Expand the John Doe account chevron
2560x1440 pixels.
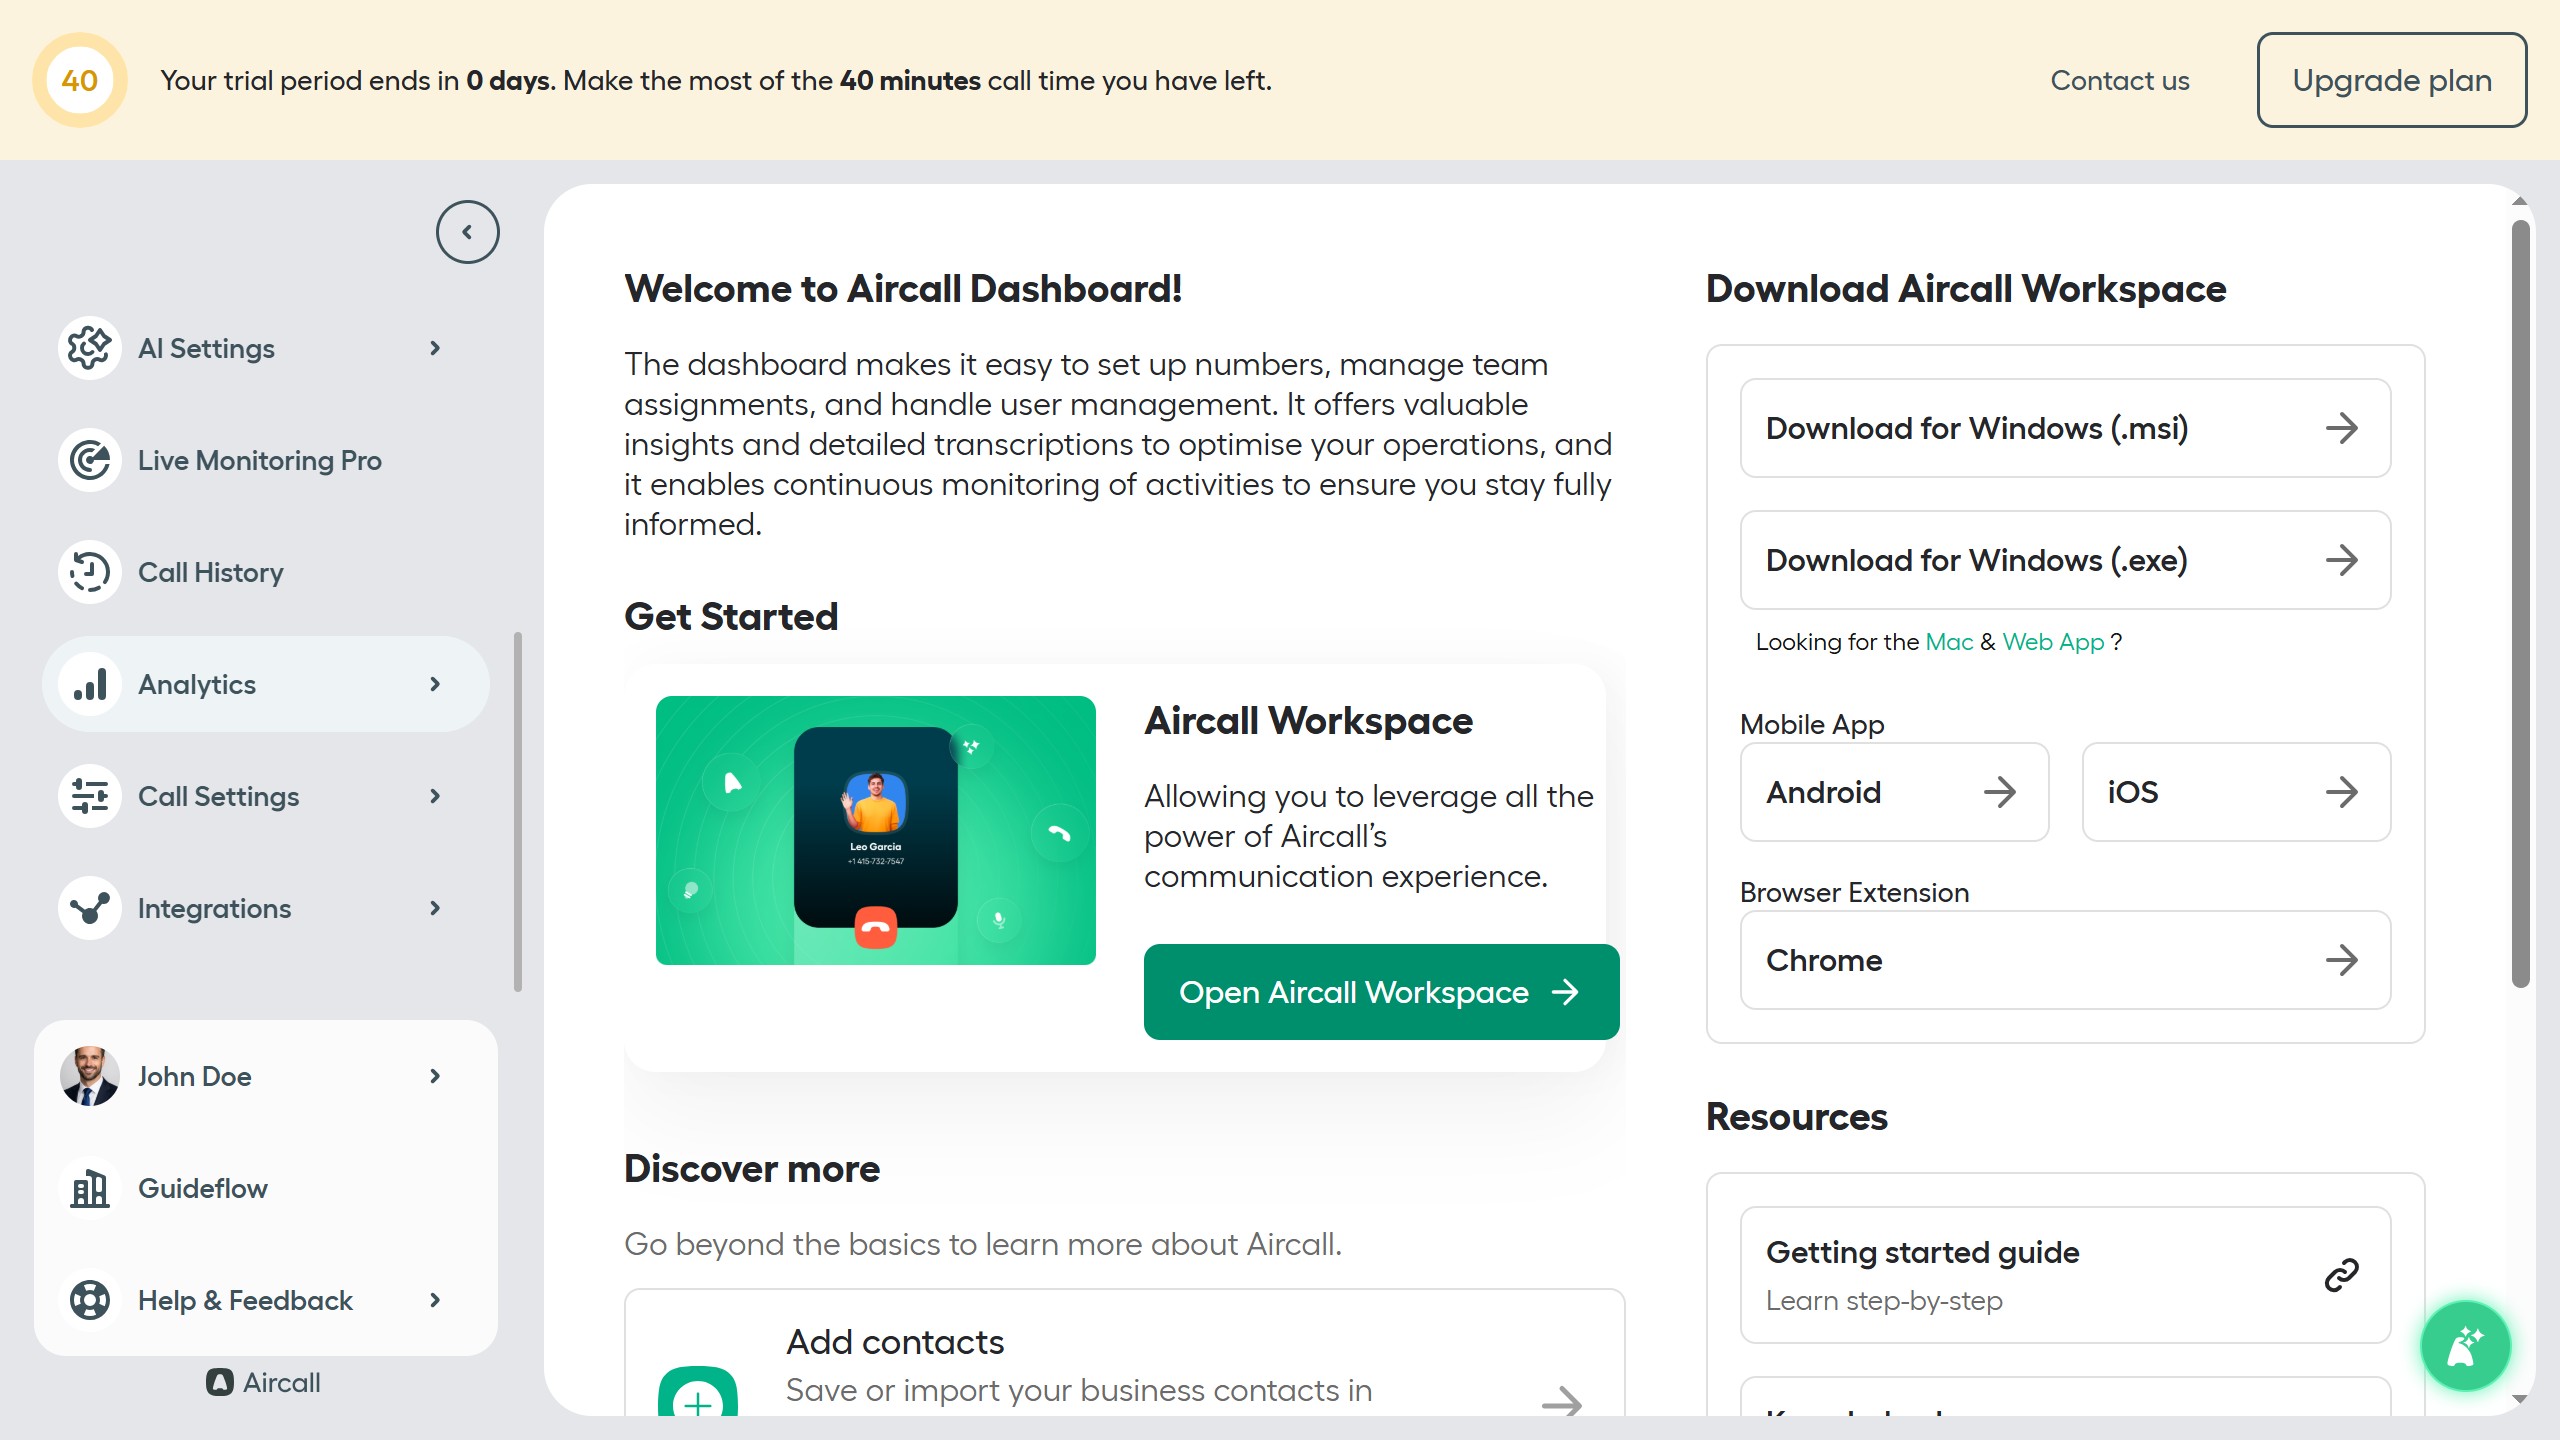435,1076
